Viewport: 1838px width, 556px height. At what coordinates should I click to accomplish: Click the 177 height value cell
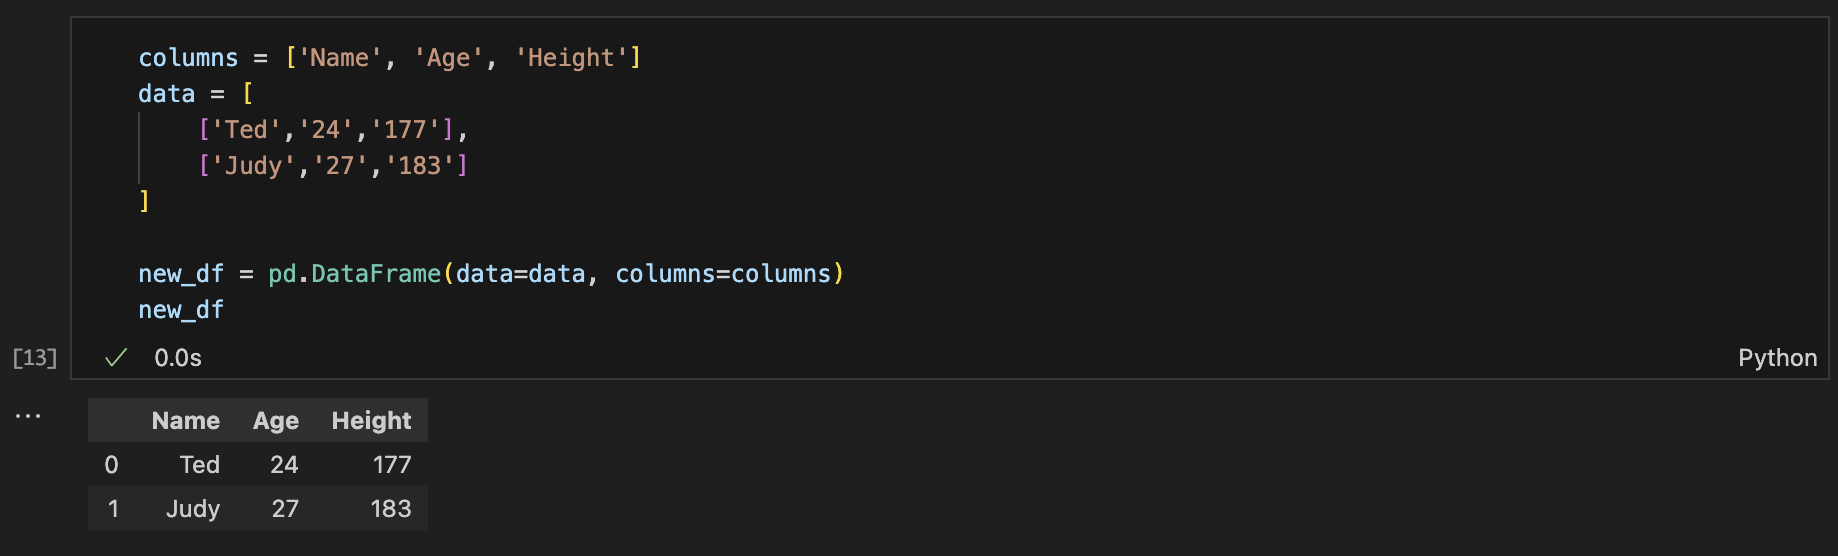392,465
